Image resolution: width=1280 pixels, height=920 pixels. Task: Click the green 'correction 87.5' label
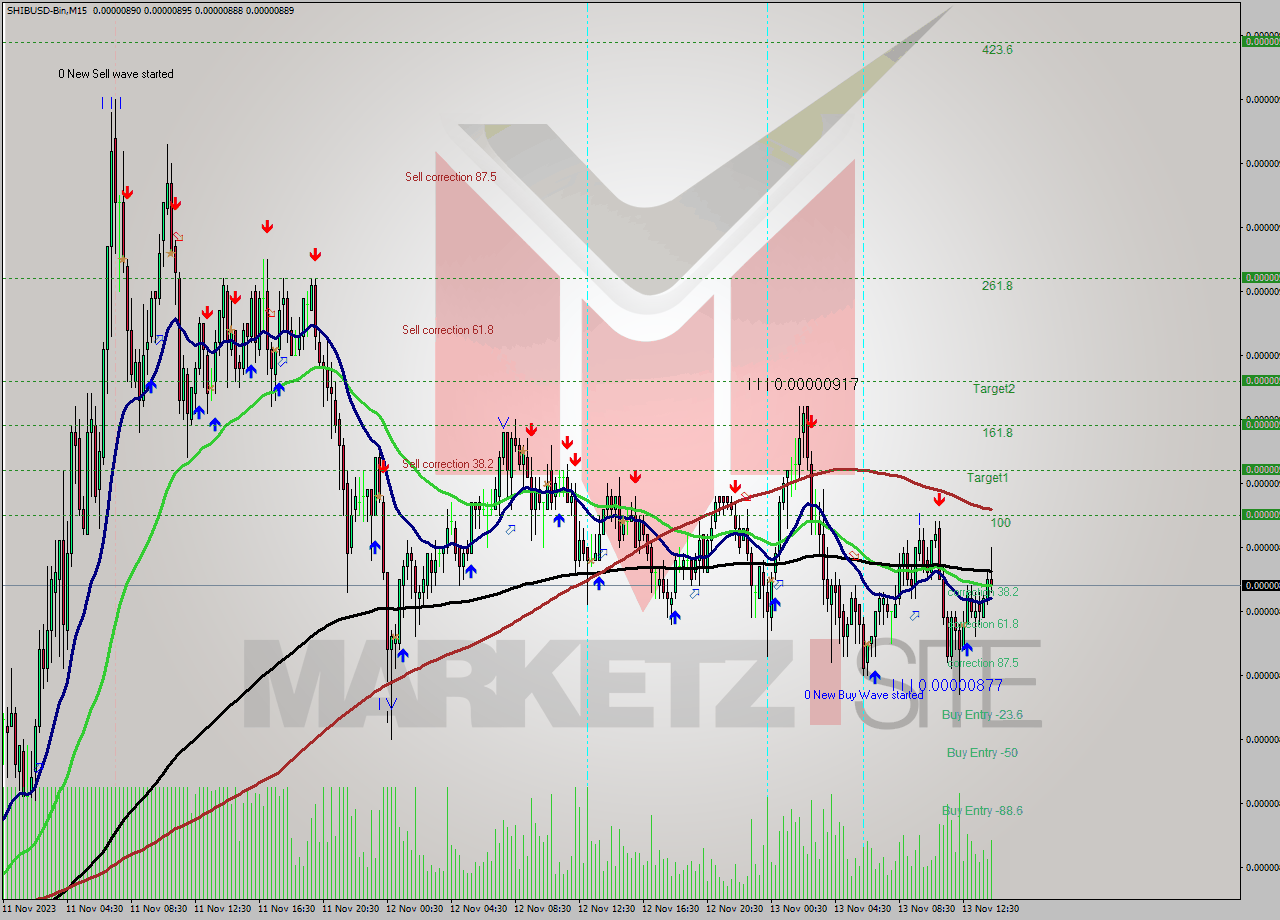[983, 663]
